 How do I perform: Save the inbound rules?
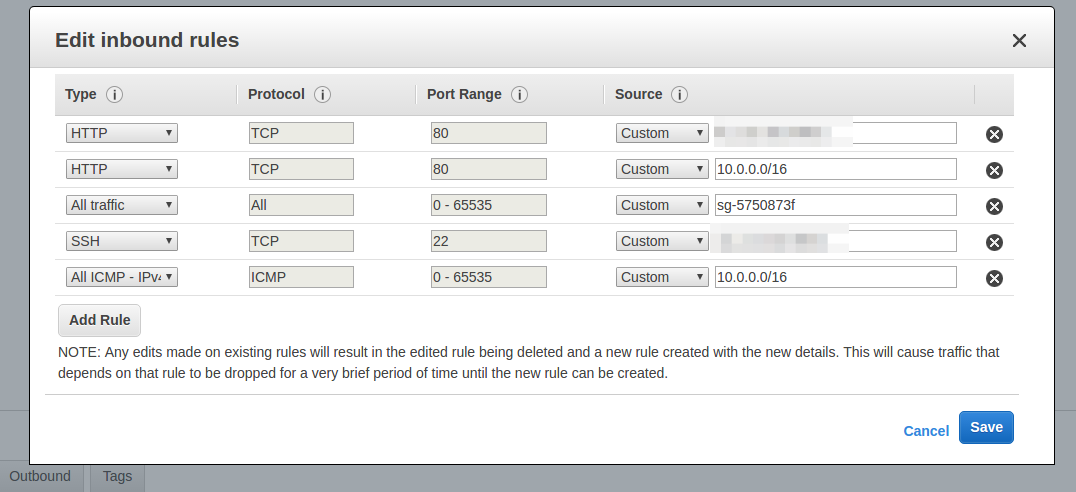(986, 427)
